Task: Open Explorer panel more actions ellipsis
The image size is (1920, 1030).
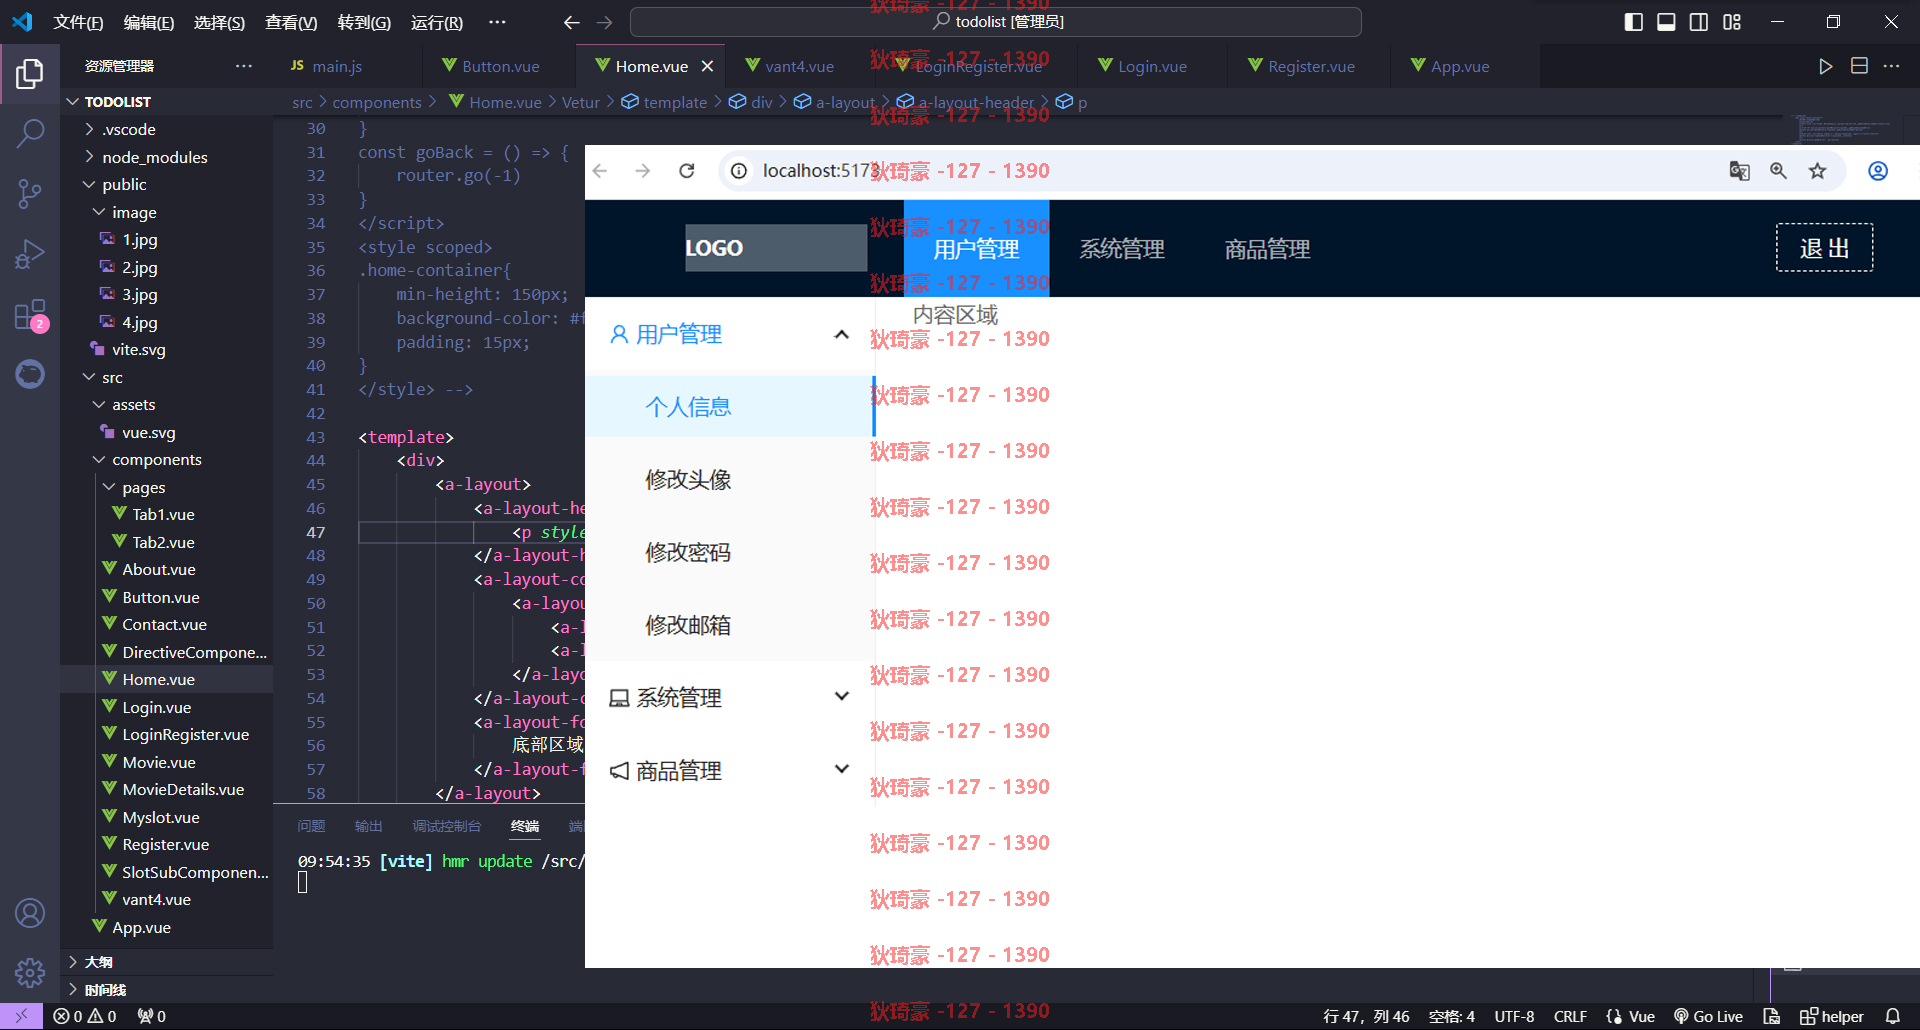Action: (244, 66)
